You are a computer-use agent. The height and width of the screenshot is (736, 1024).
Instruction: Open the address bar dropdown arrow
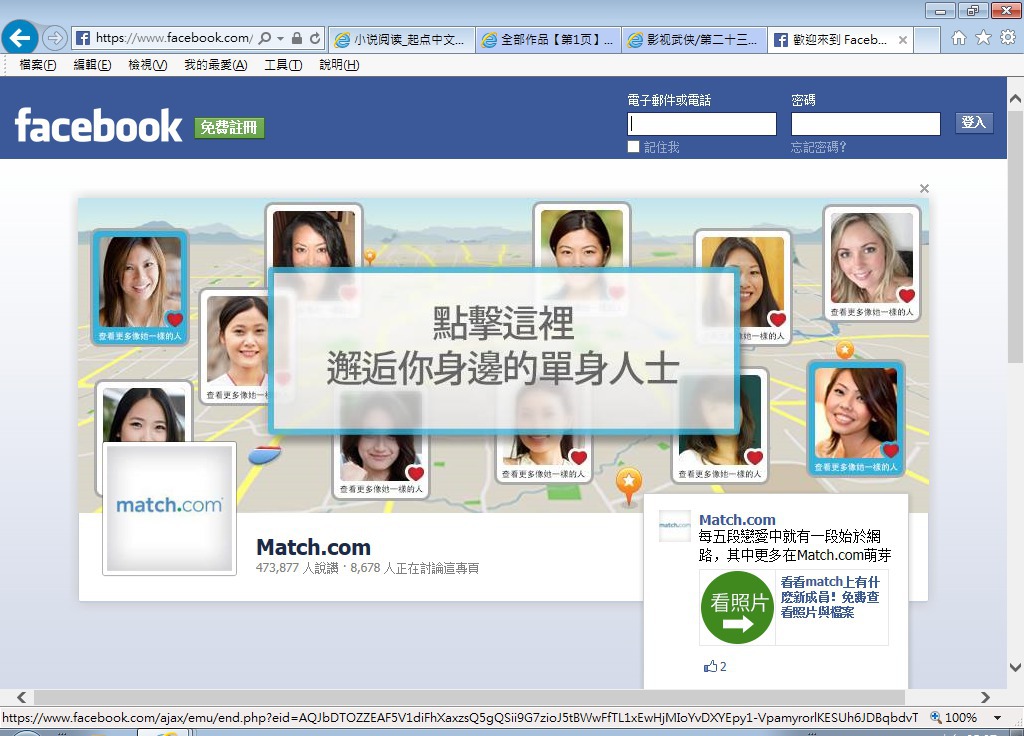280,39
